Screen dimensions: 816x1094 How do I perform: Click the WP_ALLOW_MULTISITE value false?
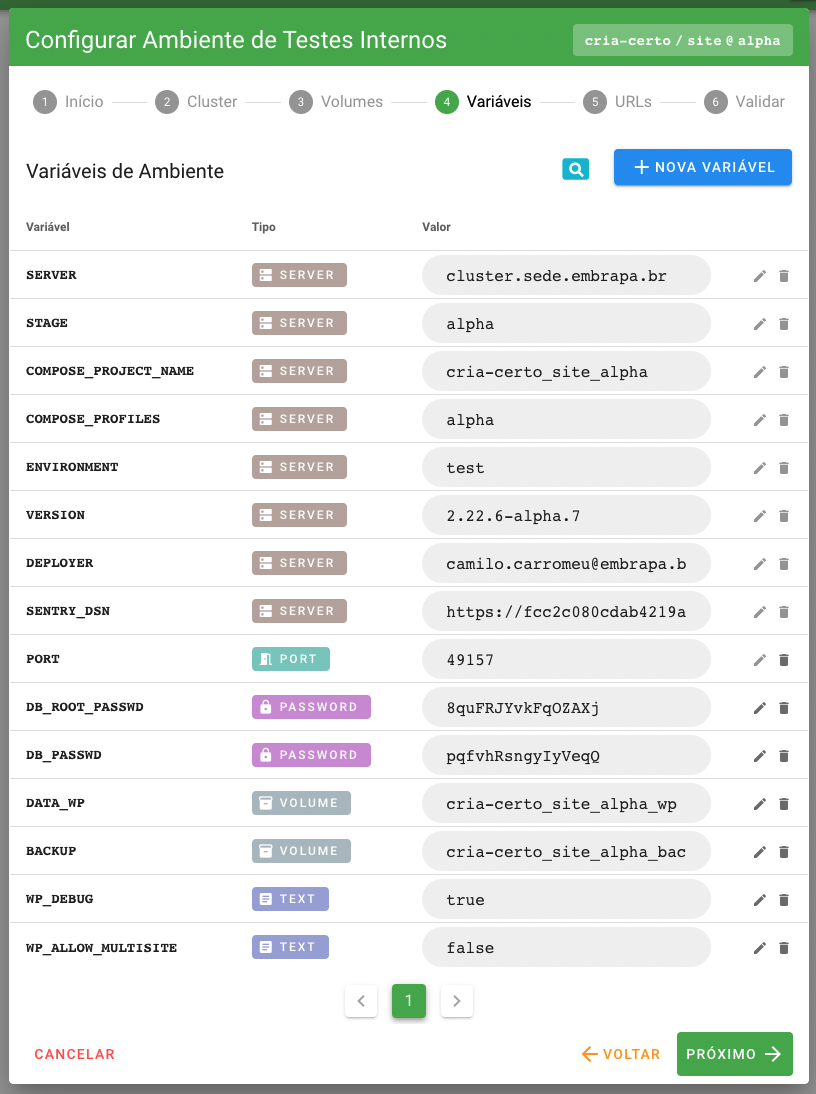(x=566, y=947)
